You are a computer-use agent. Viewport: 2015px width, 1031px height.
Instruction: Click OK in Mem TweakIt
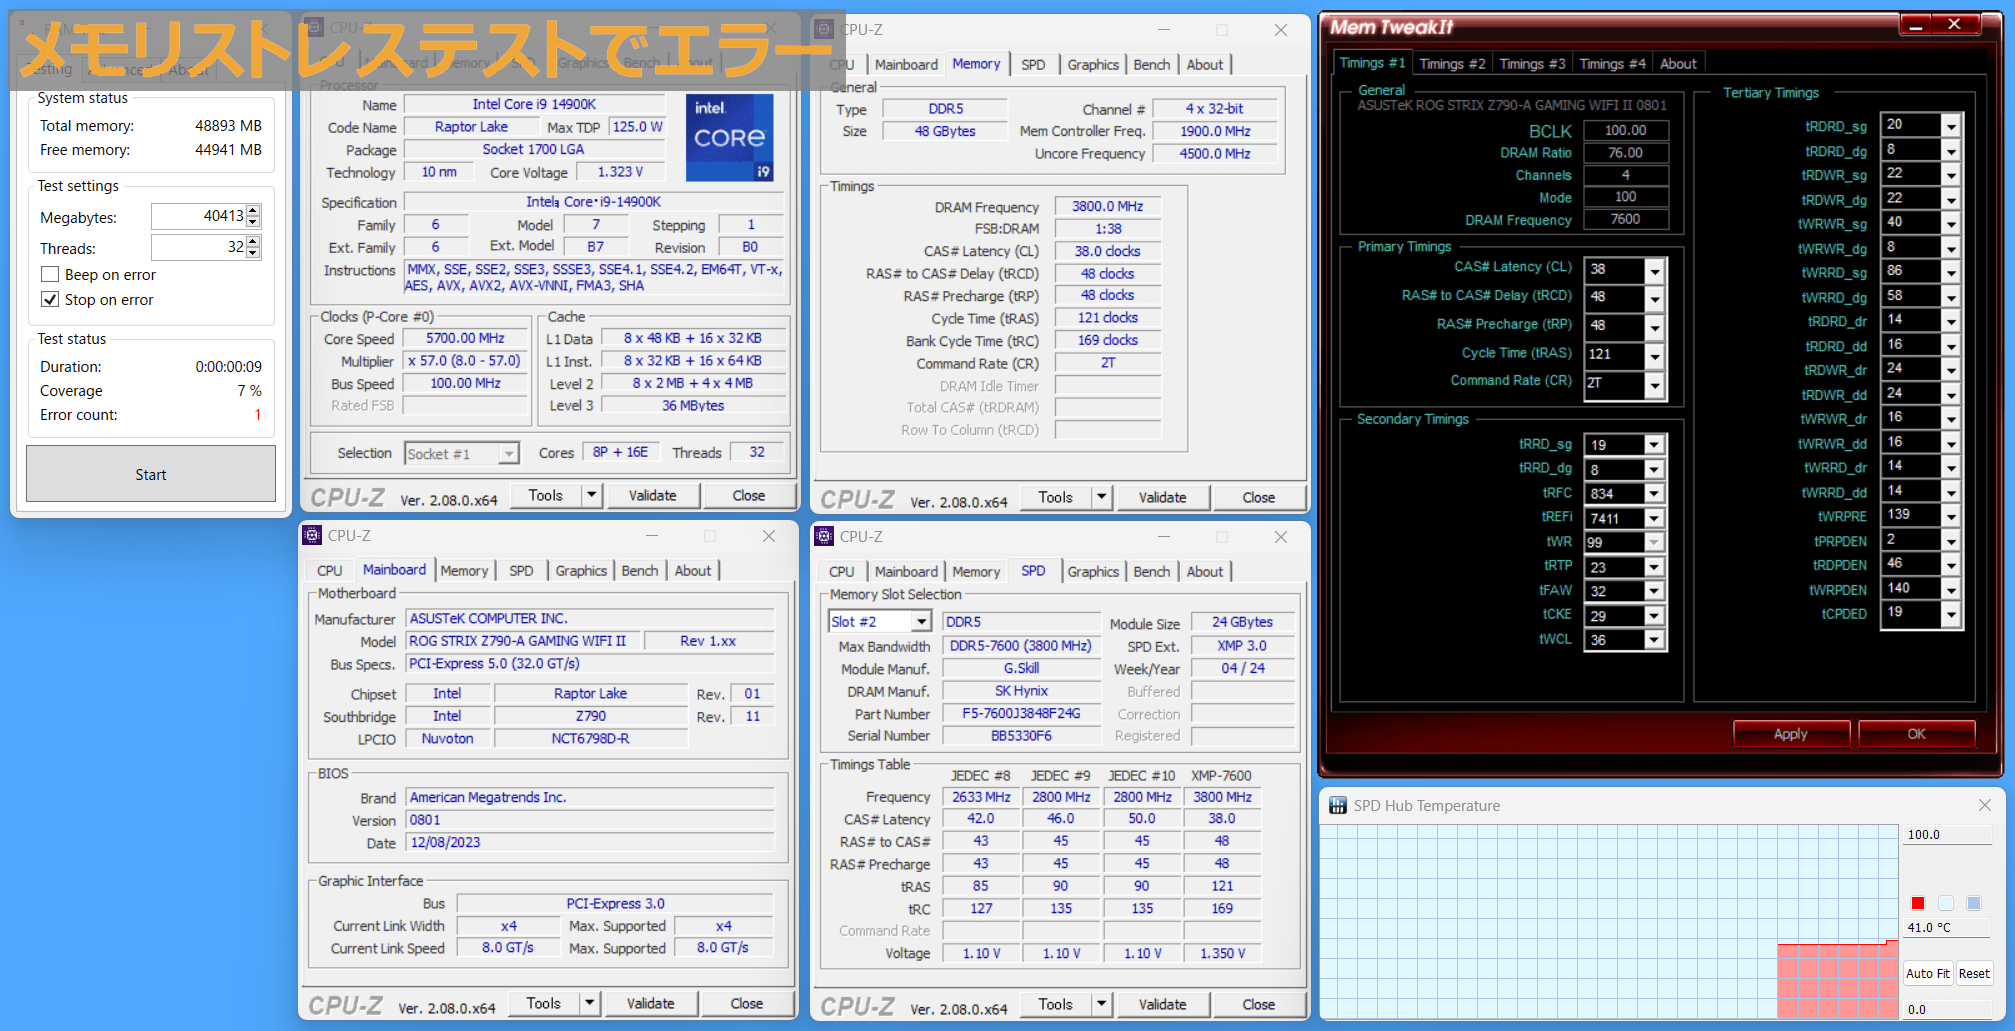pyautogui.click(x=1916, y=734)
